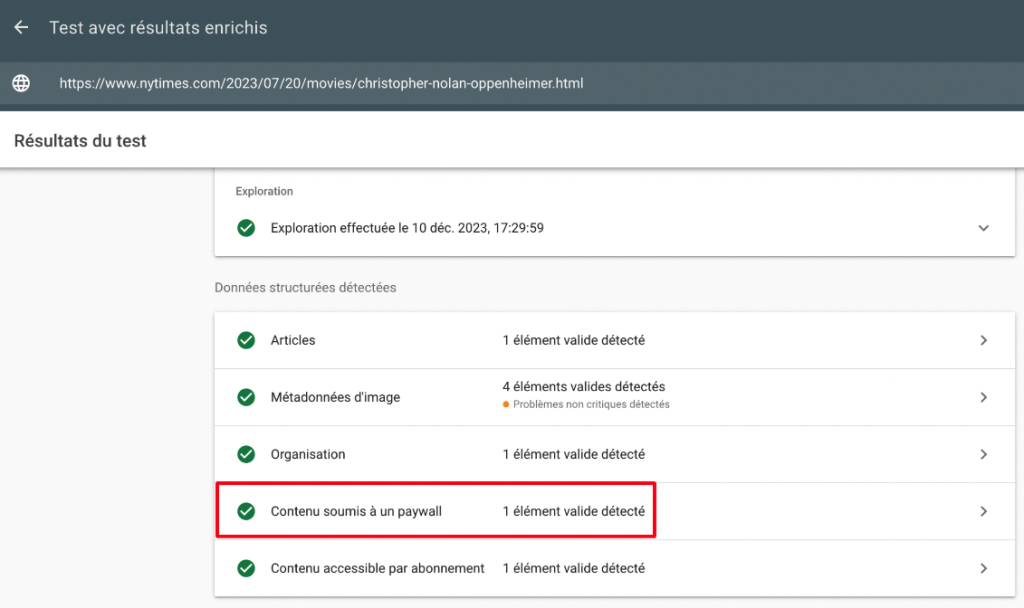Open Contenu accessible par abonnement details
The width and height of the screenshot is (1024, 608).
pyautogui.click(x=983, y=568)
